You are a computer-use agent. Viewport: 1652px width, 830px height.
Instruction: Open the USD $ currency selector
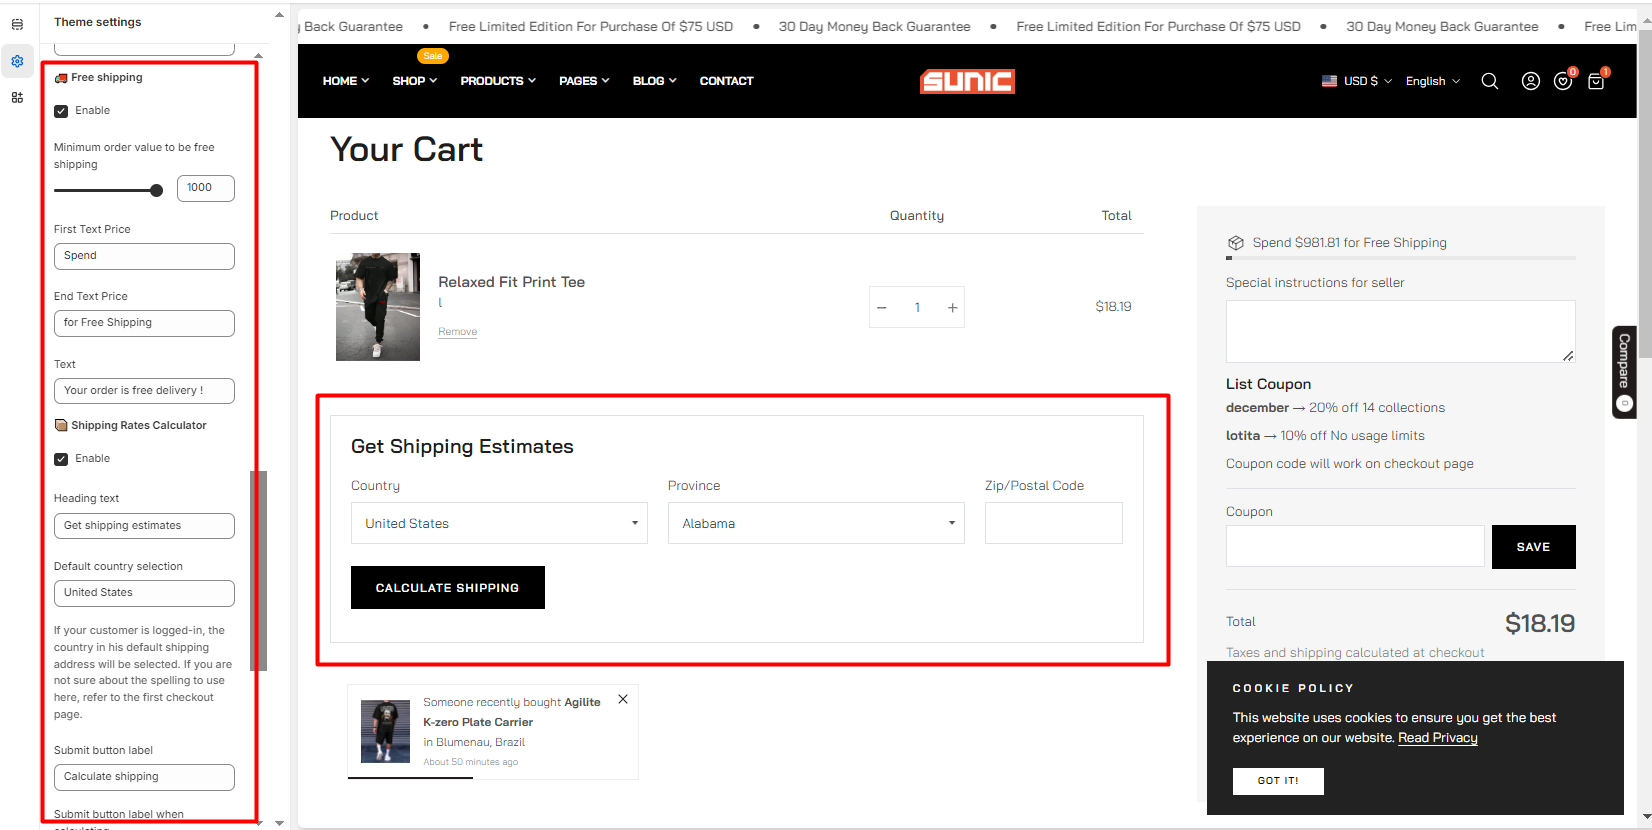(1356, 81)
